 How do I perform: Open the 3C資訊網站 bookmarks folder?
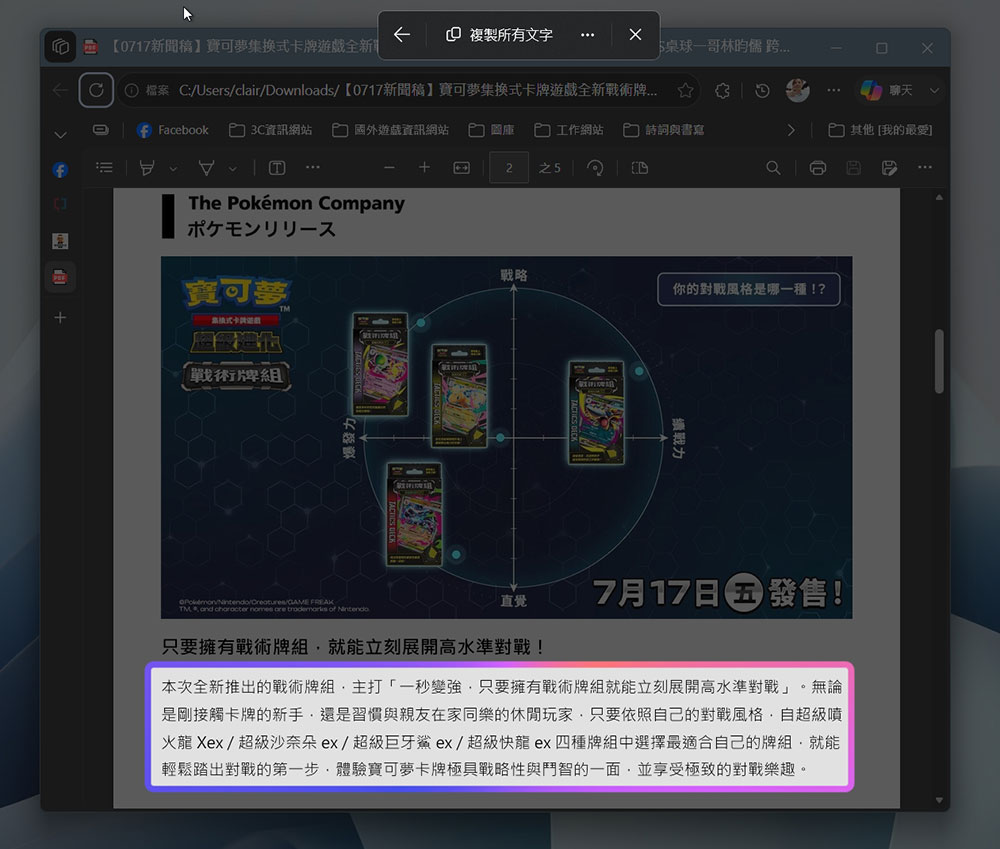click(x=270, y=130)
